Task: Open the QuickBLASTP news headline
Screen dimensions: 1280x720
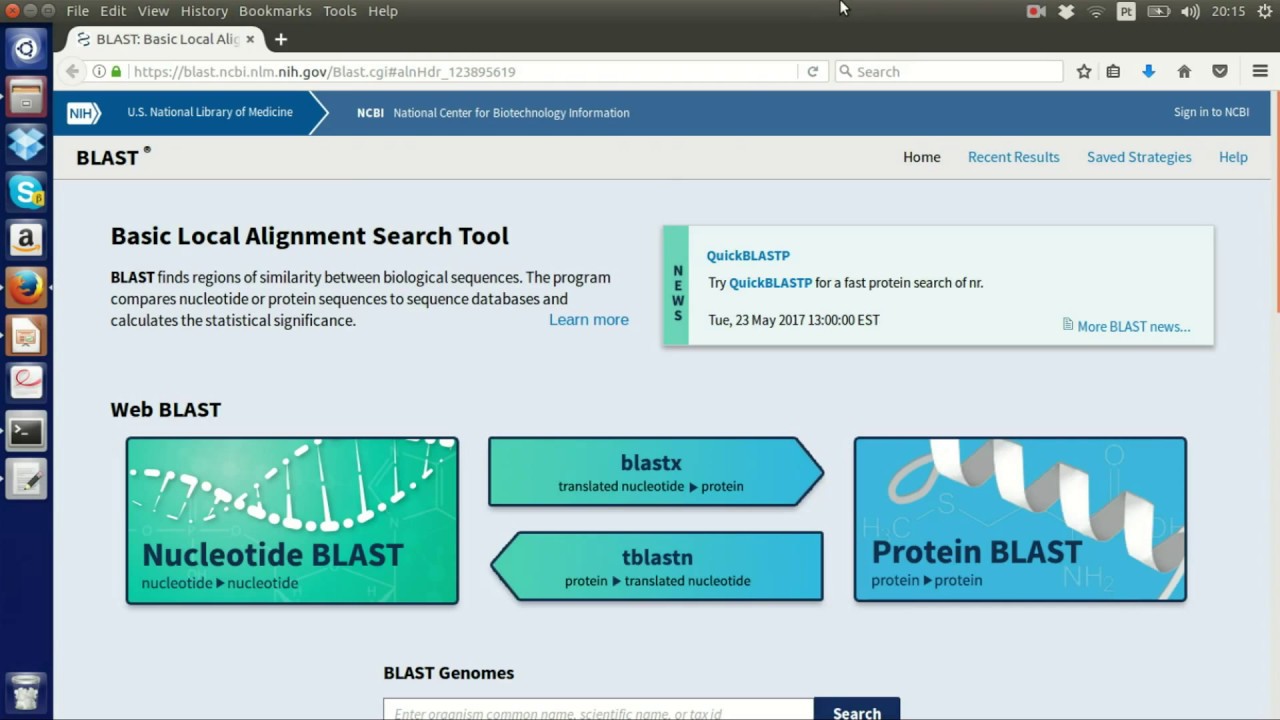Action: click(748, 255)
